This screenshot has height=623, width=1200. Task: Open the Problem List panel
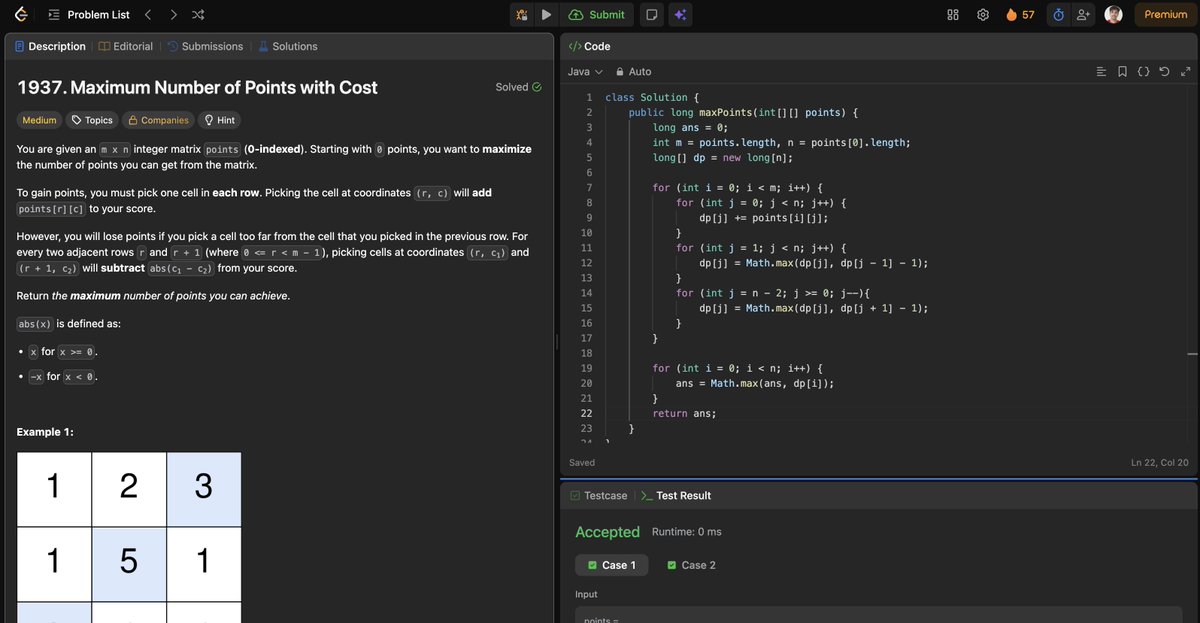pos(87,15)
